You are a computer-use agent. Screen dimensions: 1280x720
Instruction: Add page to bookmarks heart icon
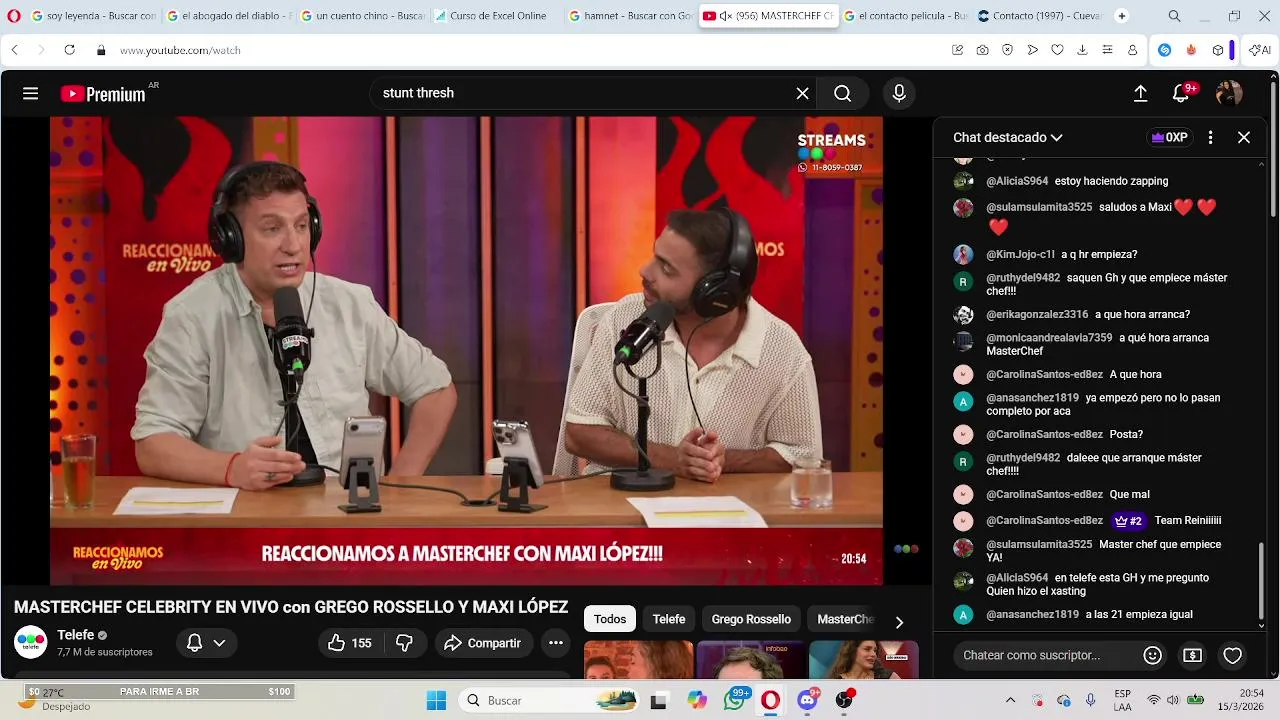point(1057,50)
